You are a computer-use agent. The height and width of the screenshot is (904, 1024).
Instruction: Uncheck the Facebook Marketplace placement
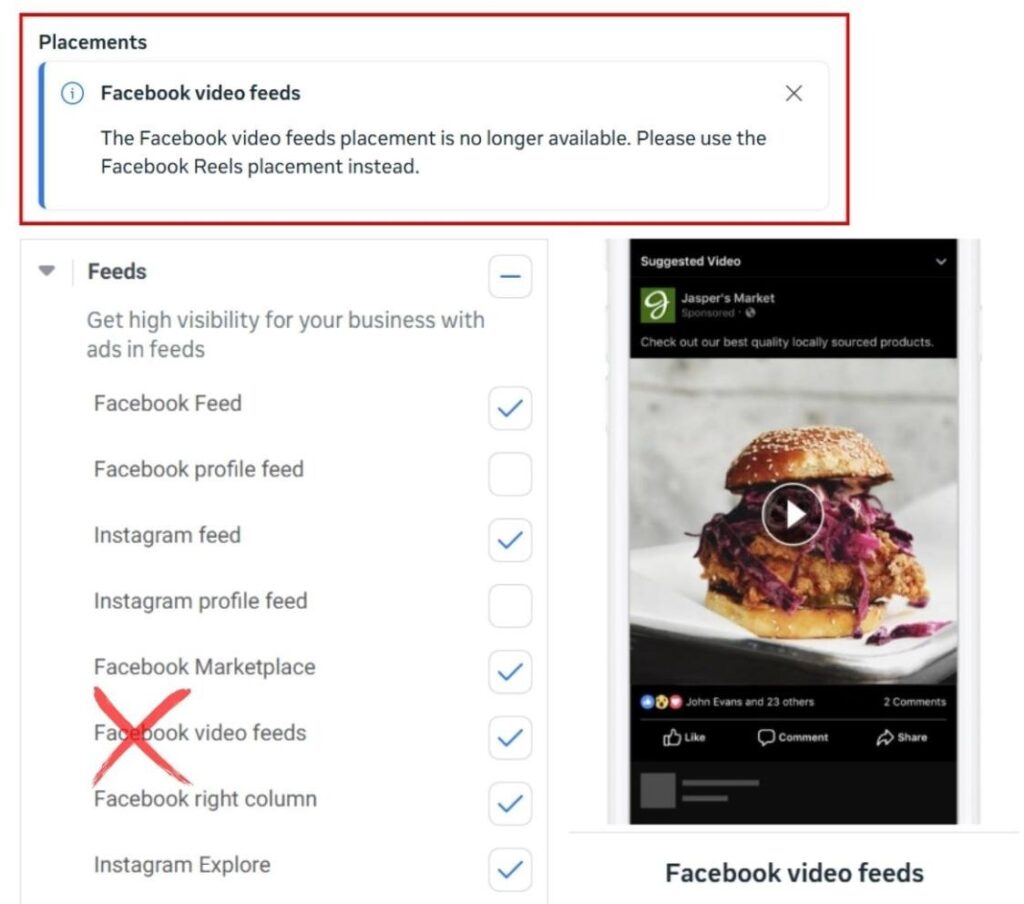coord(510,672)
